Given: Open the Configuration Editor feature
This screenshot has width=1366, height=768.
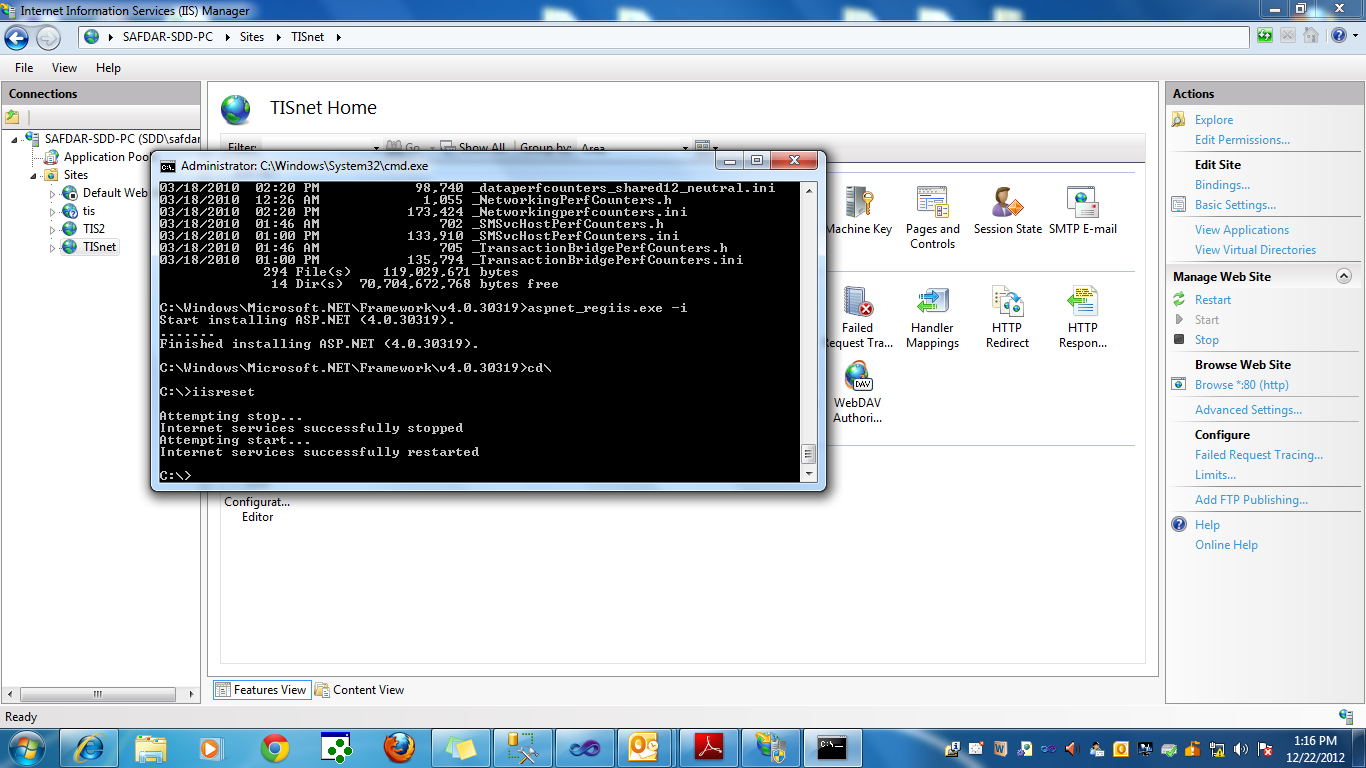Looking at the screenshot, I should tap(257, 509).
